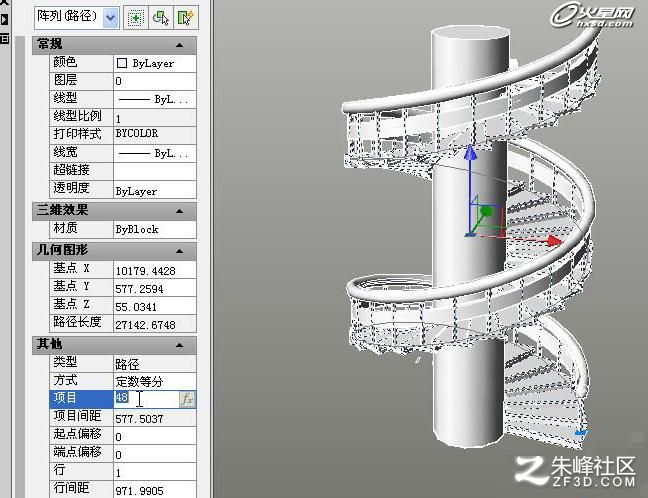Edit the 起点偏移 value 0
Viewport: 648px width, 498px height.
tap(155, 436)
